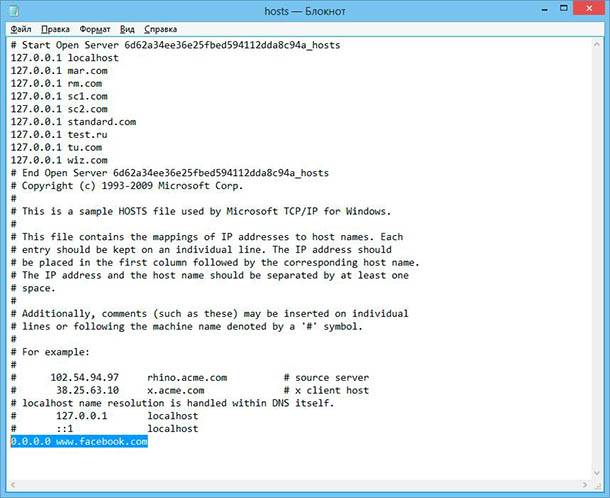
Task: Click the line '127.0.0.1 test.ru'
Action: pyautogui.click(x=59, y=135)
